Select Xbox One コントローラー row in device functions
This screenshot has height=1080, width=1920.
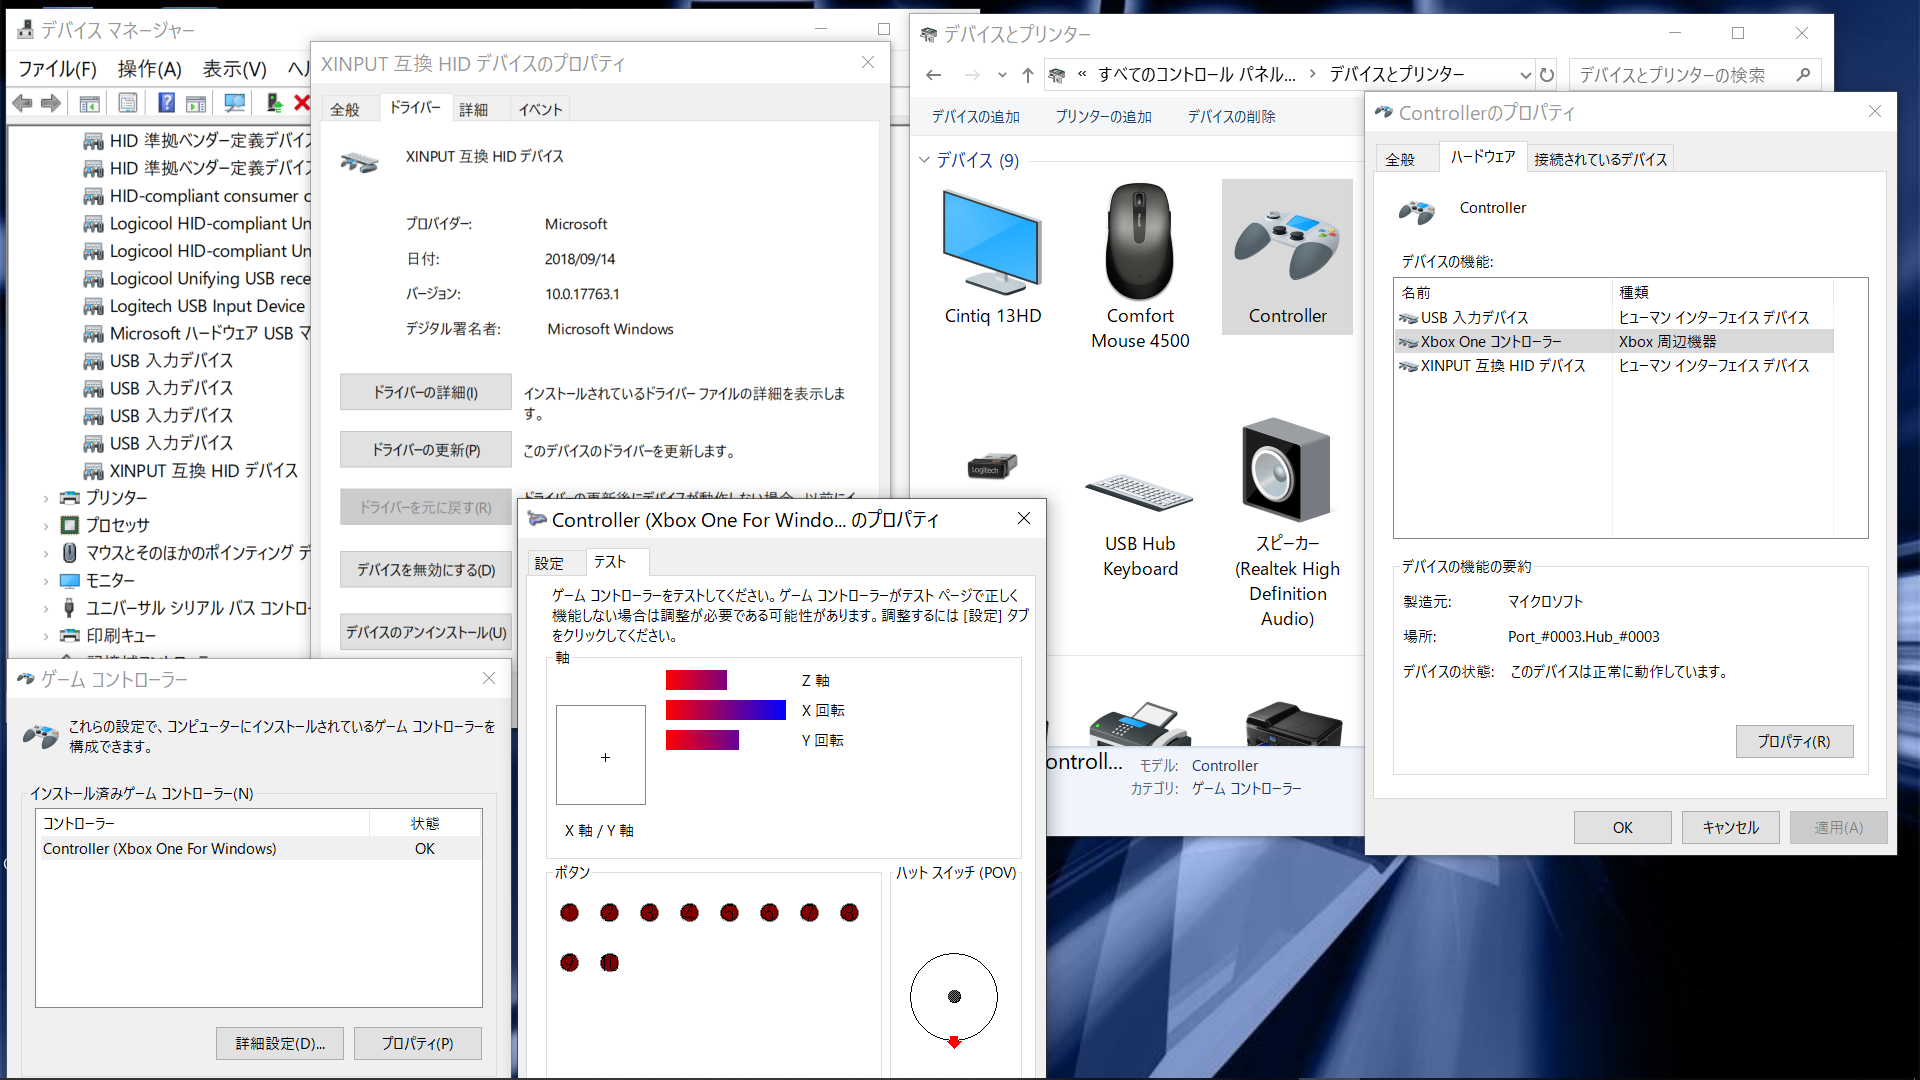pyautogui.click(x=1613, y=341)
